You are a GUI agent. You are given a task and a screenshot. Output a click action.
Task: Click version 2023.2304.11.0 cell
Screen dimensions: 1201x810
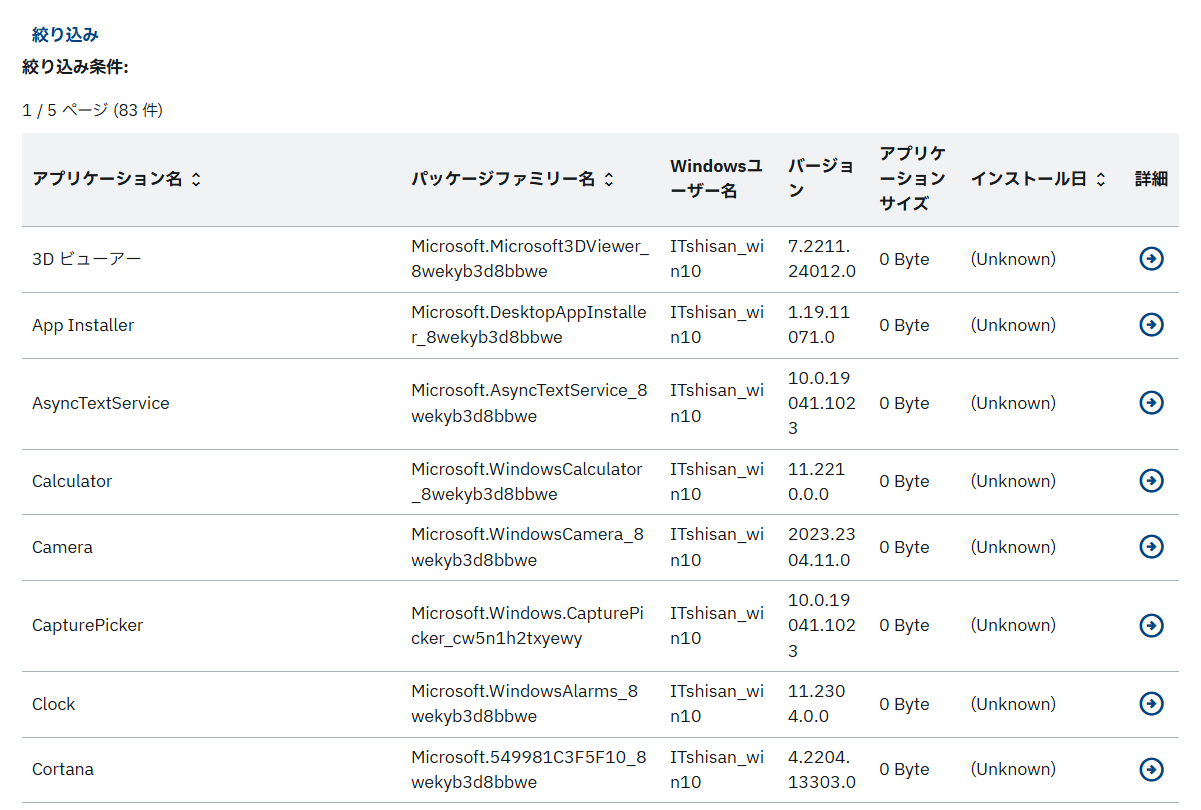point(822,547)
